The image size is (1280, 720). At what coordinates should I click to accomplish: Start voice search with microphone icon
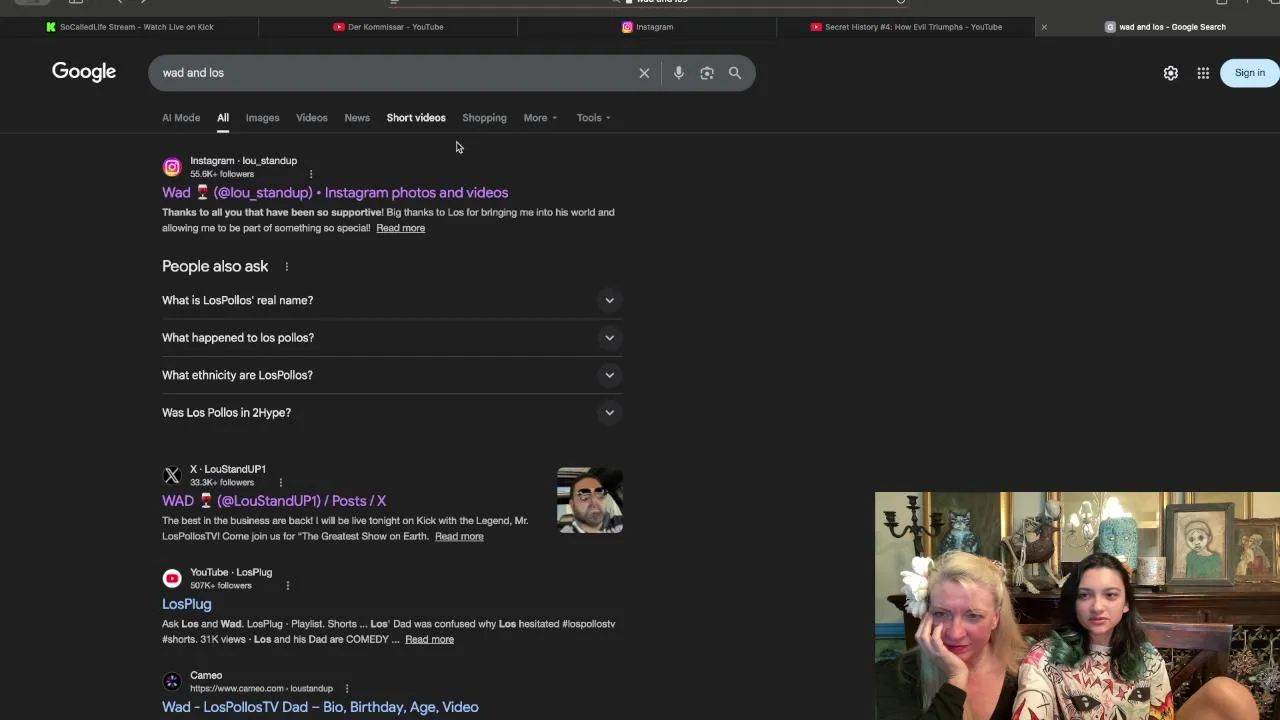coord(678,73)
